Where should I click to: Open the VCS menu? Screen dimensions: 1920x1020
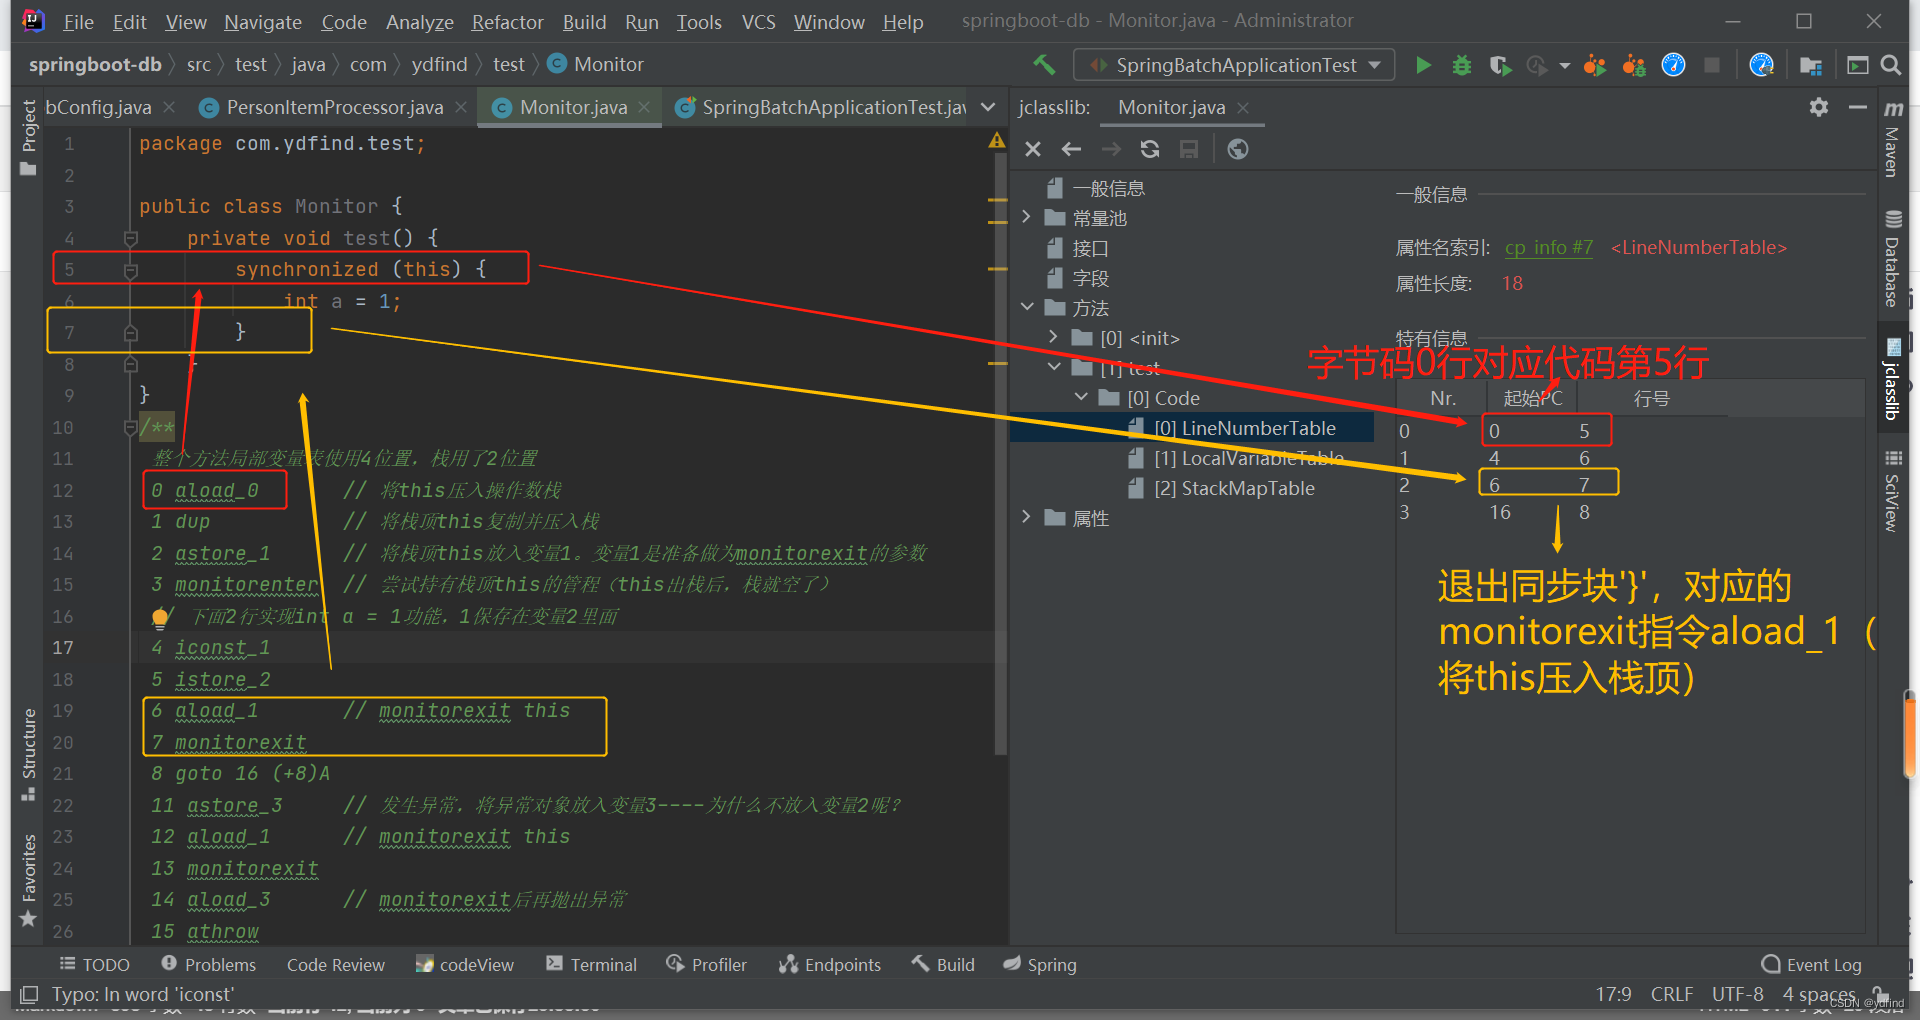coord(758,22)
